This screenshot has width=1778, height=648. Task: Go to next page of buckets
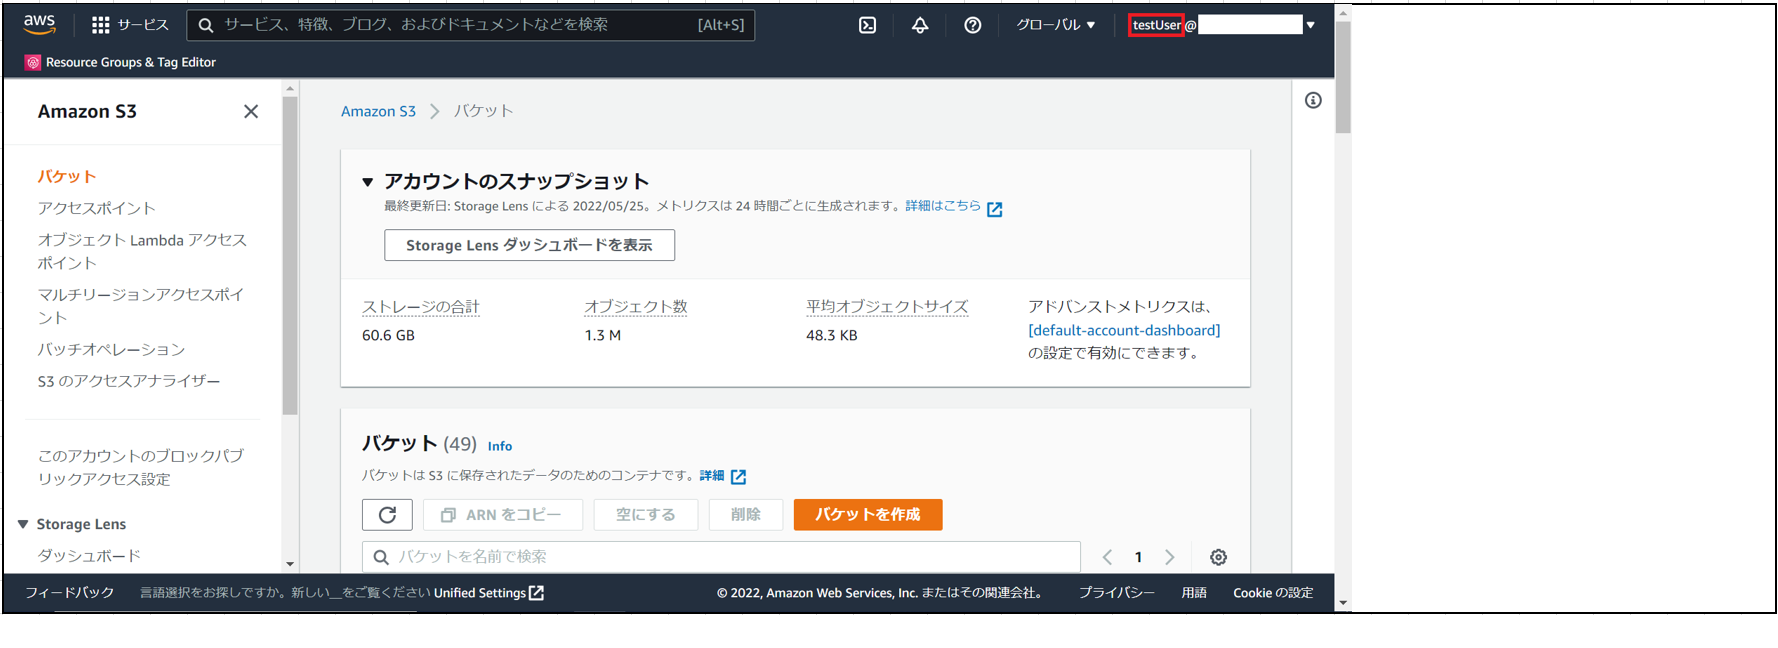click(1169, 557)
